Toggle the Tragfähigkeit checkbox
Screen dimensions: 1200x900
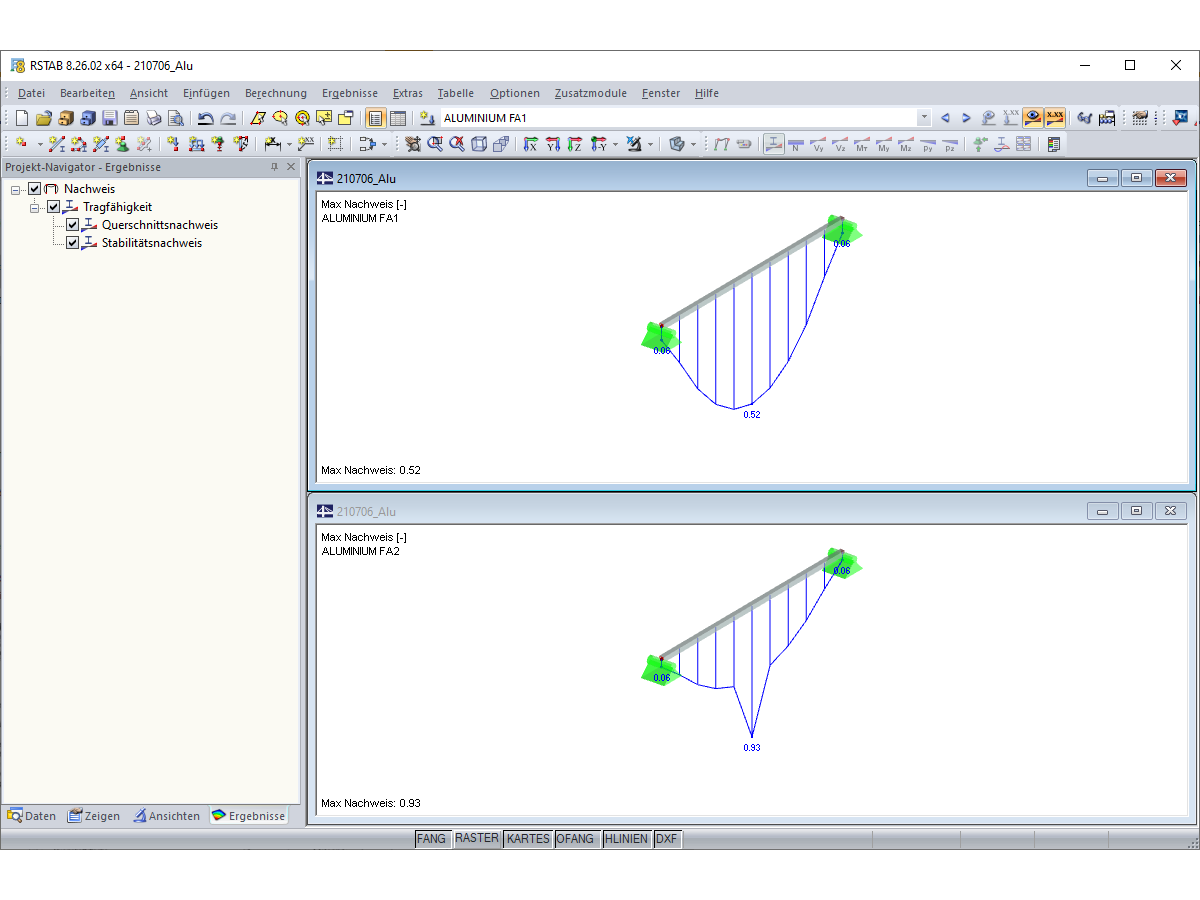click(x=54, y=207)
